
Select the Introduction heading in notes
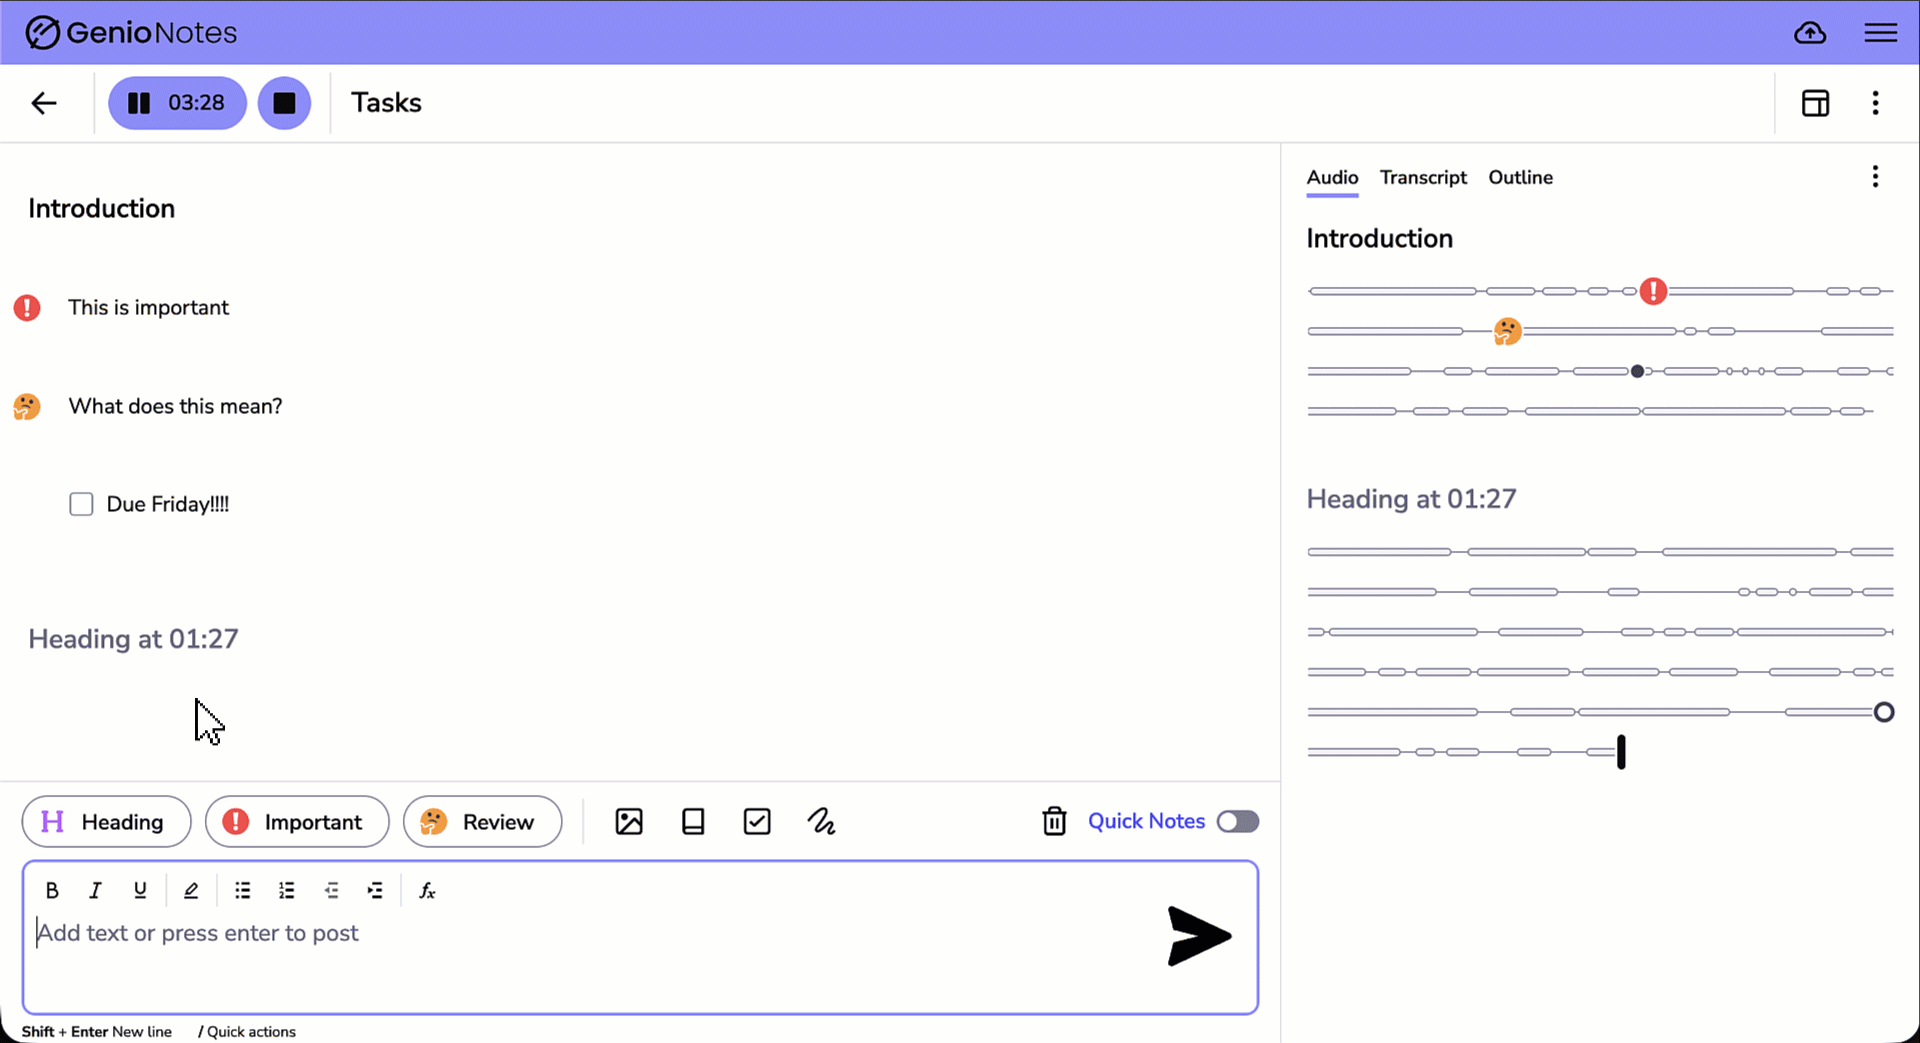(x=101, y=208)
